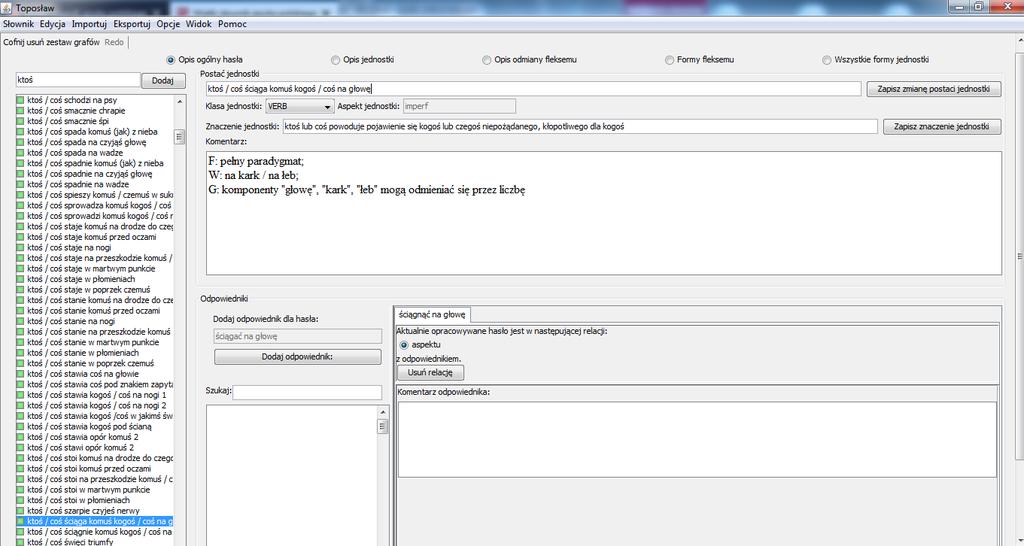Viewport: 1024px width, 546px height.
Task: Select the 'aspektu' relation radio button
Action: [404, 344]
